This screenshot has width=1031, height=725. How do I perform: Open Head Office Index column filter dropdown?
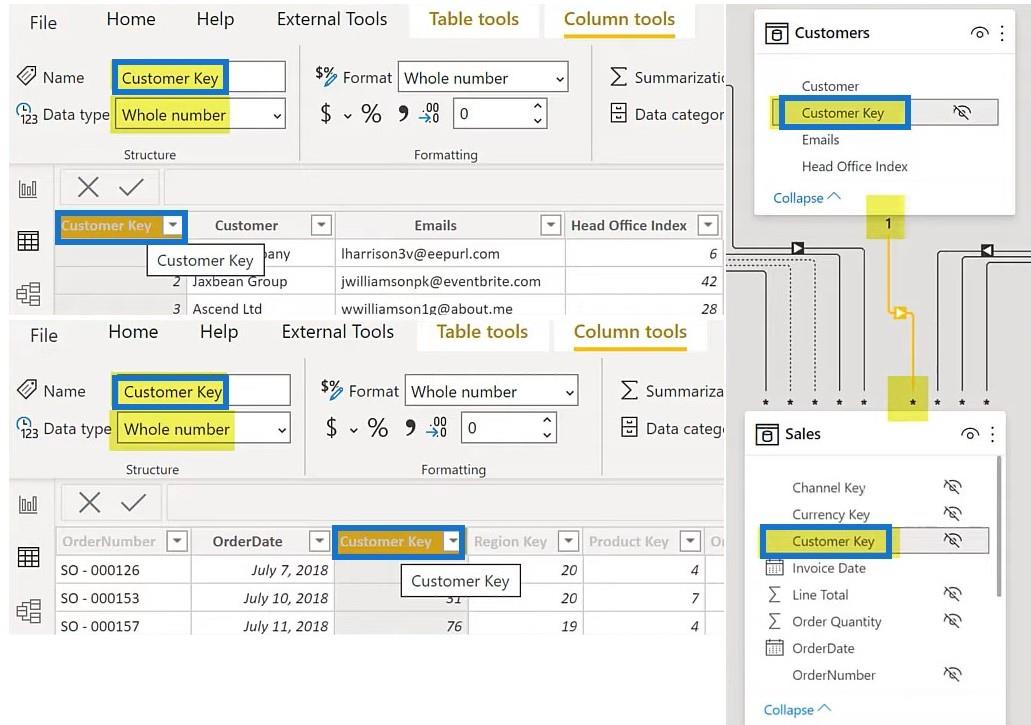707,225
